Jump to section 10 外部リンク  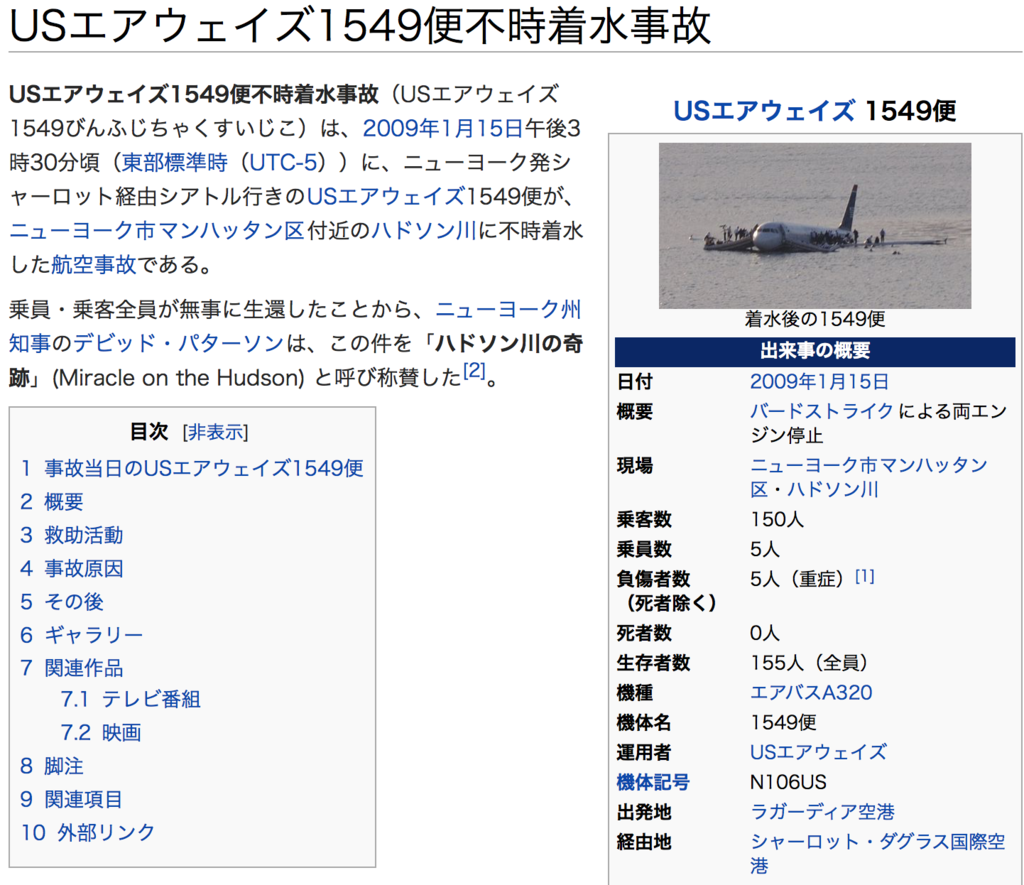tap(88, 833)
